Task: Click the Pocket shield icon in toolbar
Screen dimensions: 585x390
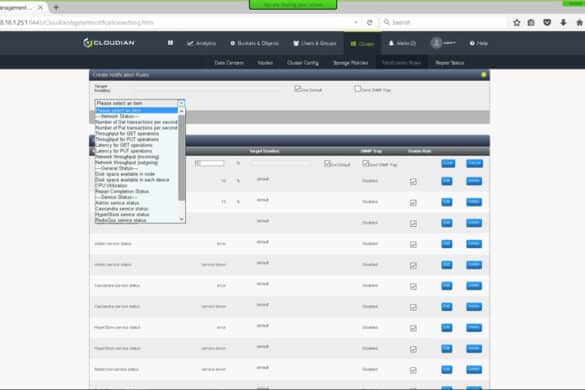Action: (x=547, y=23)
